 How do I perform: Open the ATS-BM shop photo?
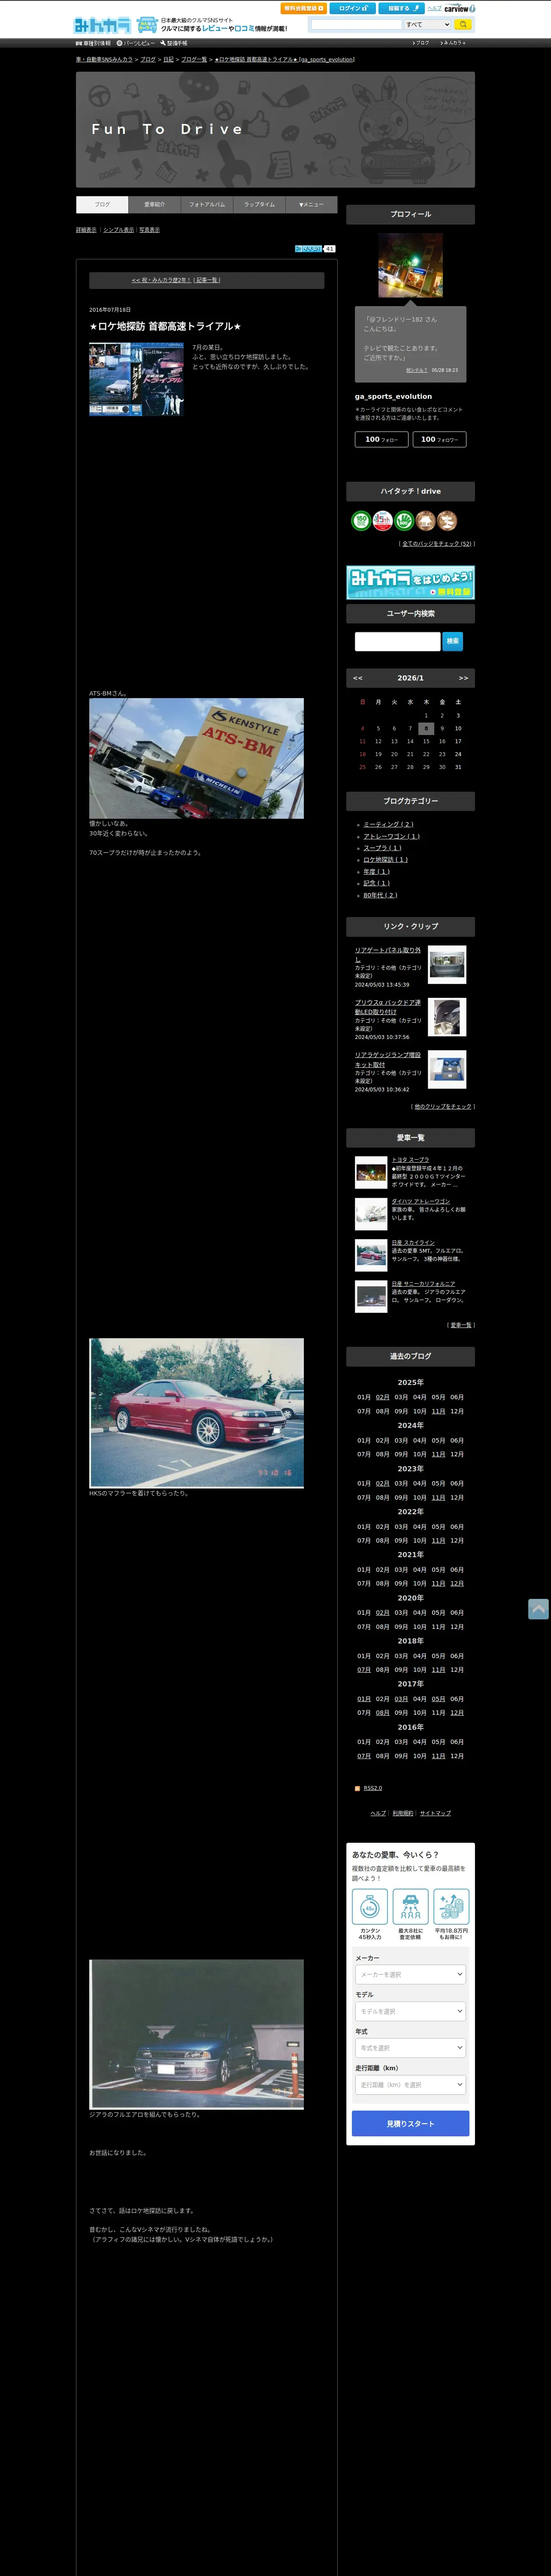click(x=196, y=758)
